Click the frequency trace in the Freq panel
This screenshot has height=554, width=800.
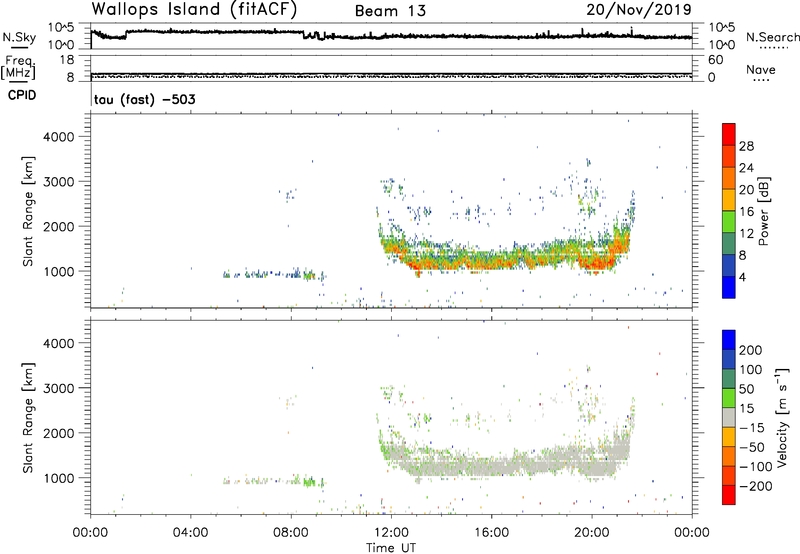pos(391,73)
